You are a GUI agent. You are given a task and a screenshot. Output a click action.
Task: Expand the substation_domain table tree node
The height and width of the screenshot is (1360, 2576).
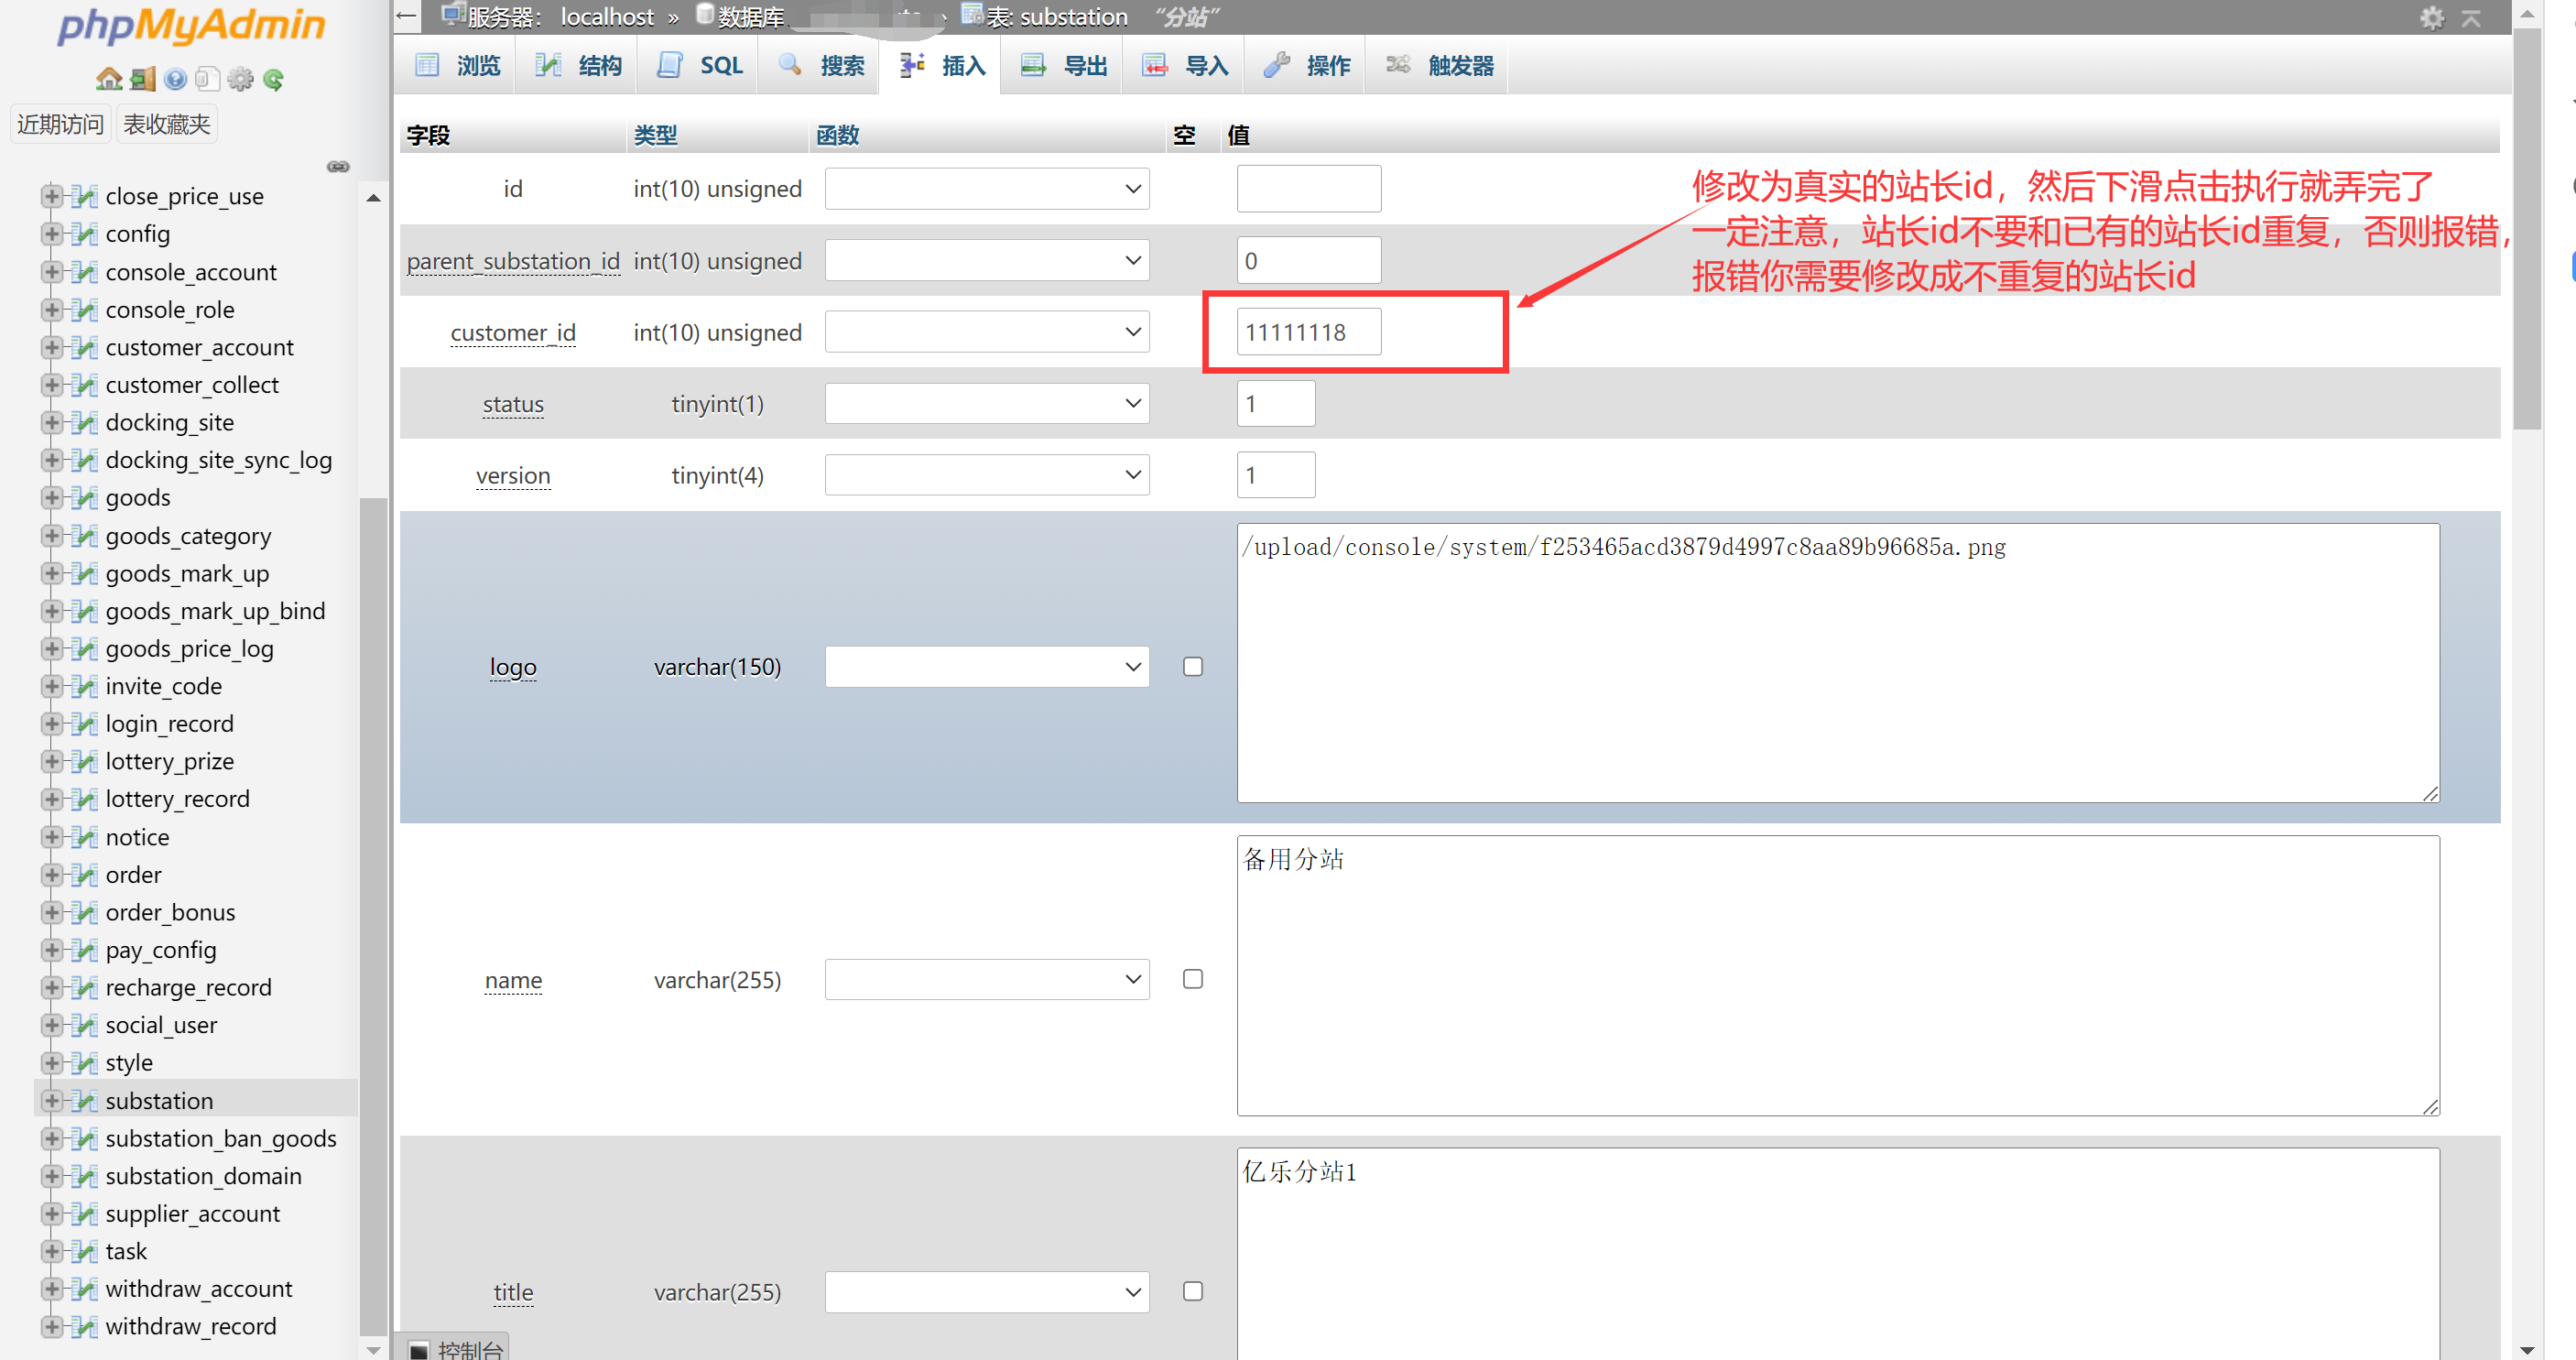tap(51, 1176)
